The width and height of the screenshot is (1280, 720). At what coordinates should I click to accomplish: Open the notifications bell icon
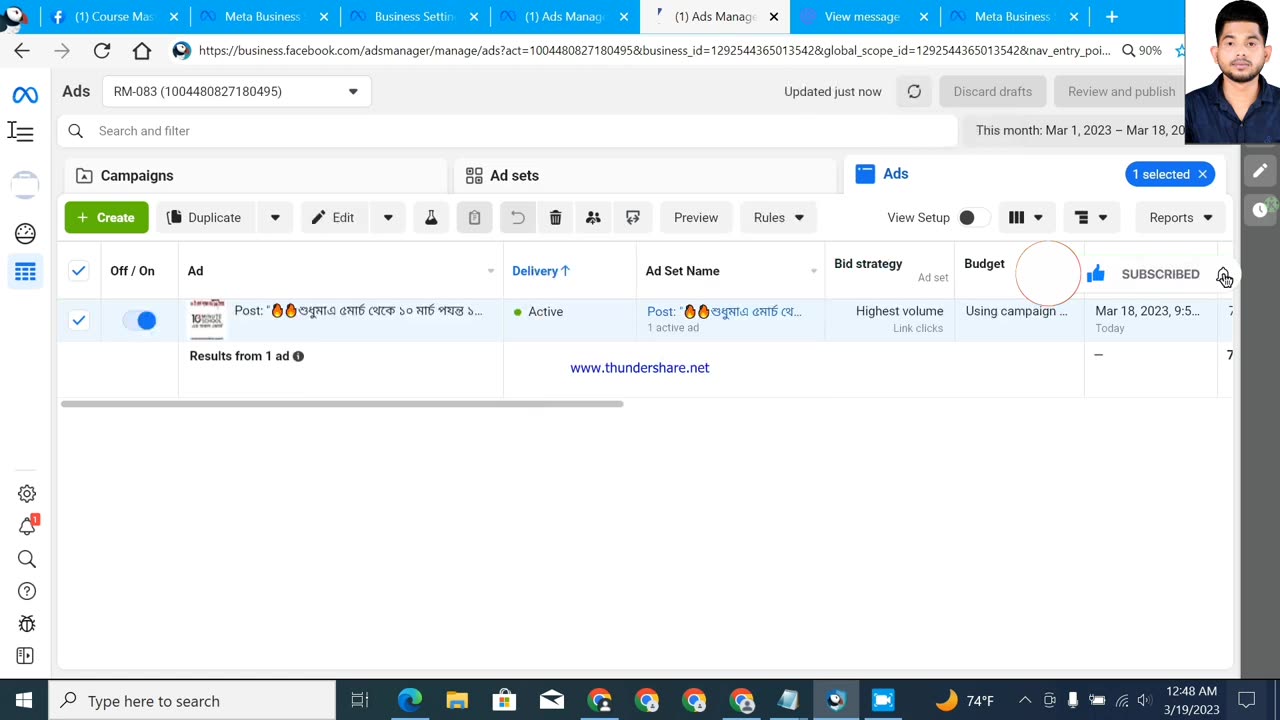pos(27,526)
